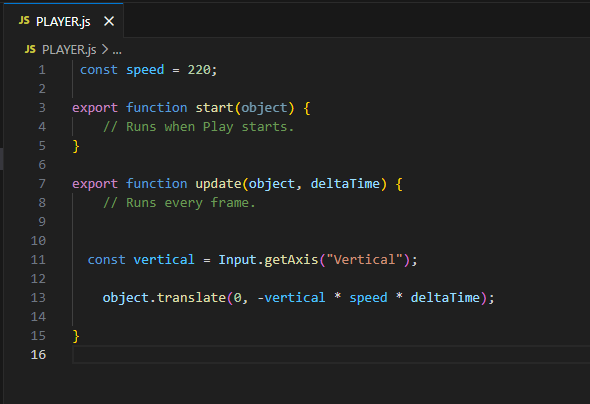Click 'speed' in the translate call
This screenshot has height=404, width=590.
coord(368,298)
